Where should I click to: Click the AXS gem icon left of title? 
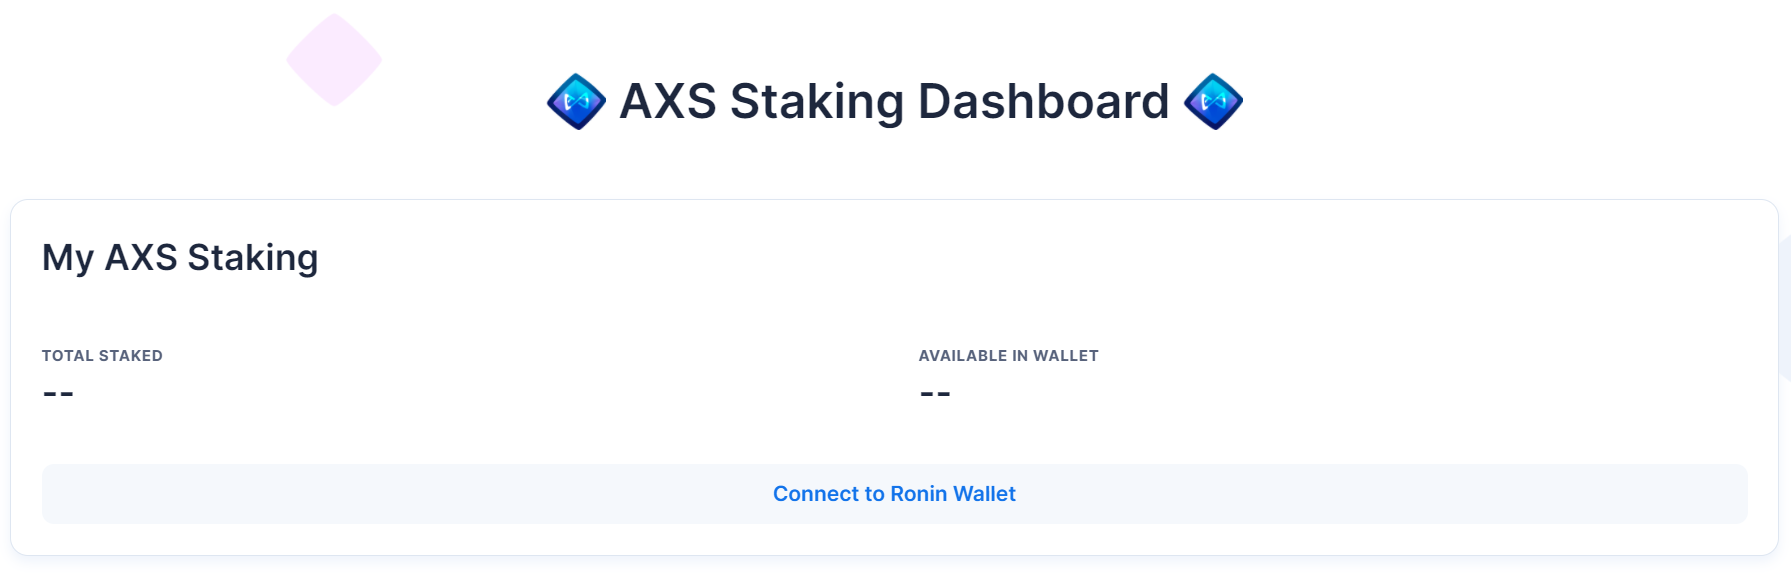[x=576, y=101]
